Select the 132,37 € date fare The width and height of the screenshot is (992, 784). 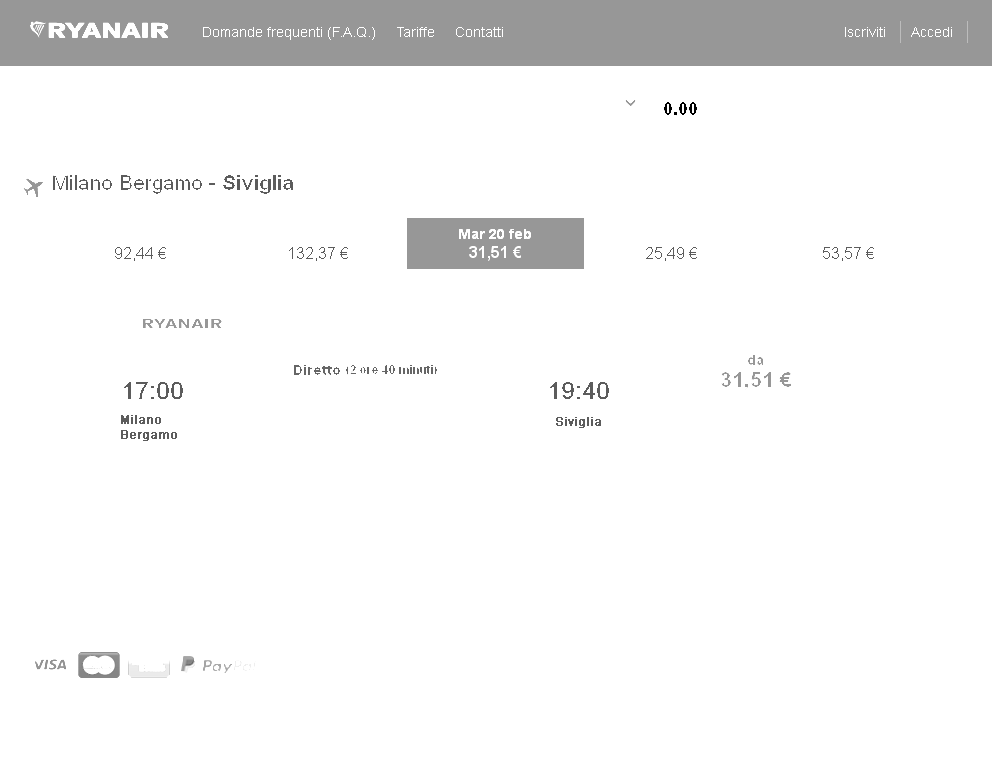(x=318, y=253)
